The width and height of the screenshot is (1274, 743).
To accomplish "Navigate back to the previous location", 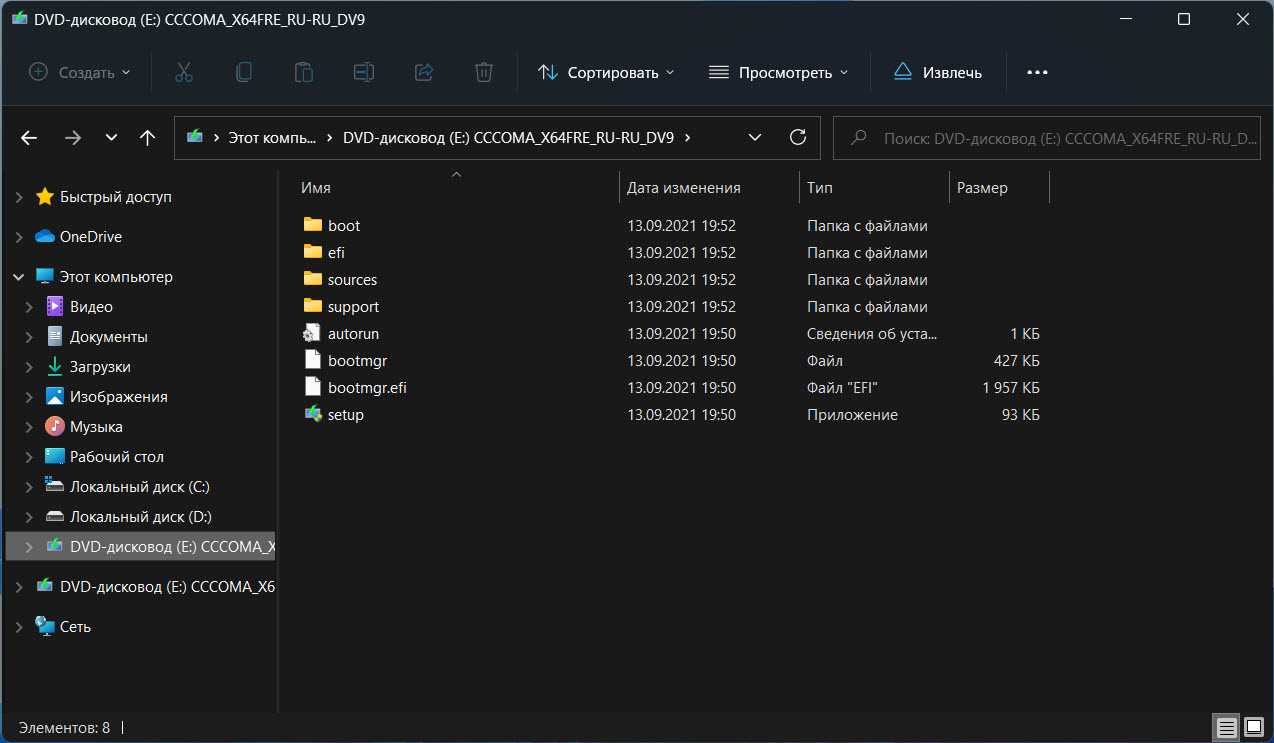I will point(29,138).
